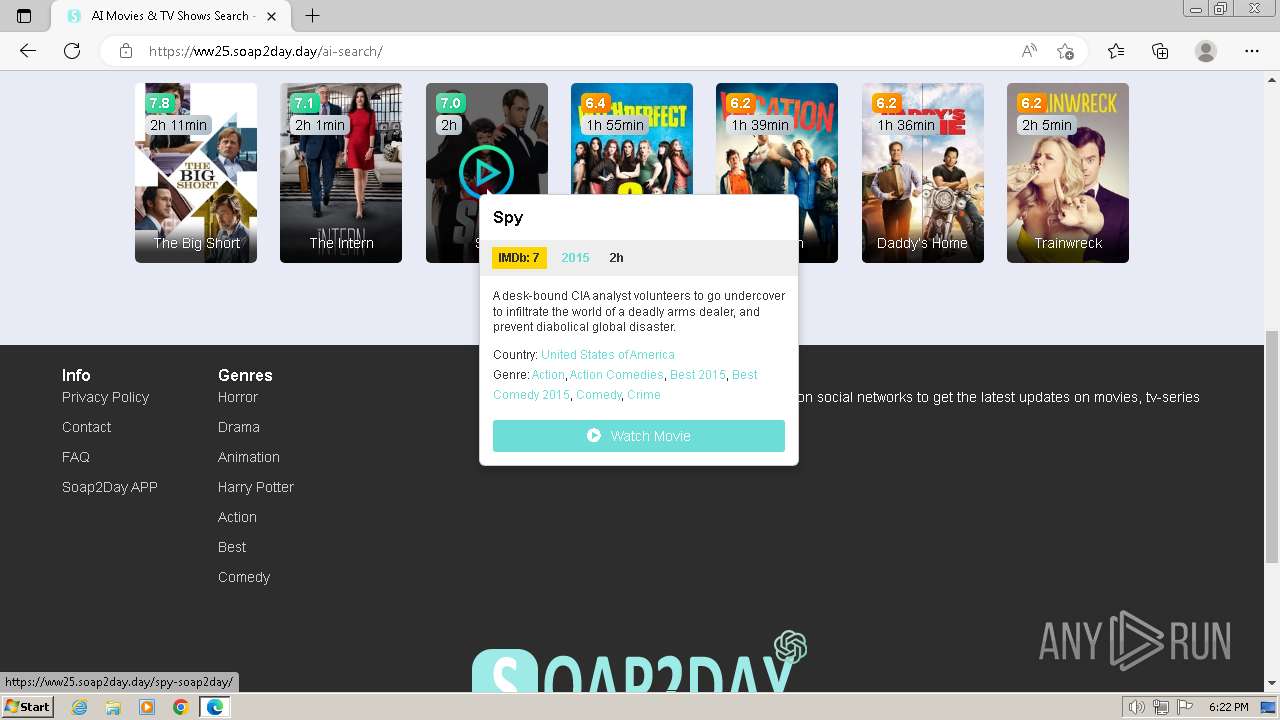1280x720 pixels.
Task: Open the Vacation poster rated 6.2
Action: tap(777, 138)
